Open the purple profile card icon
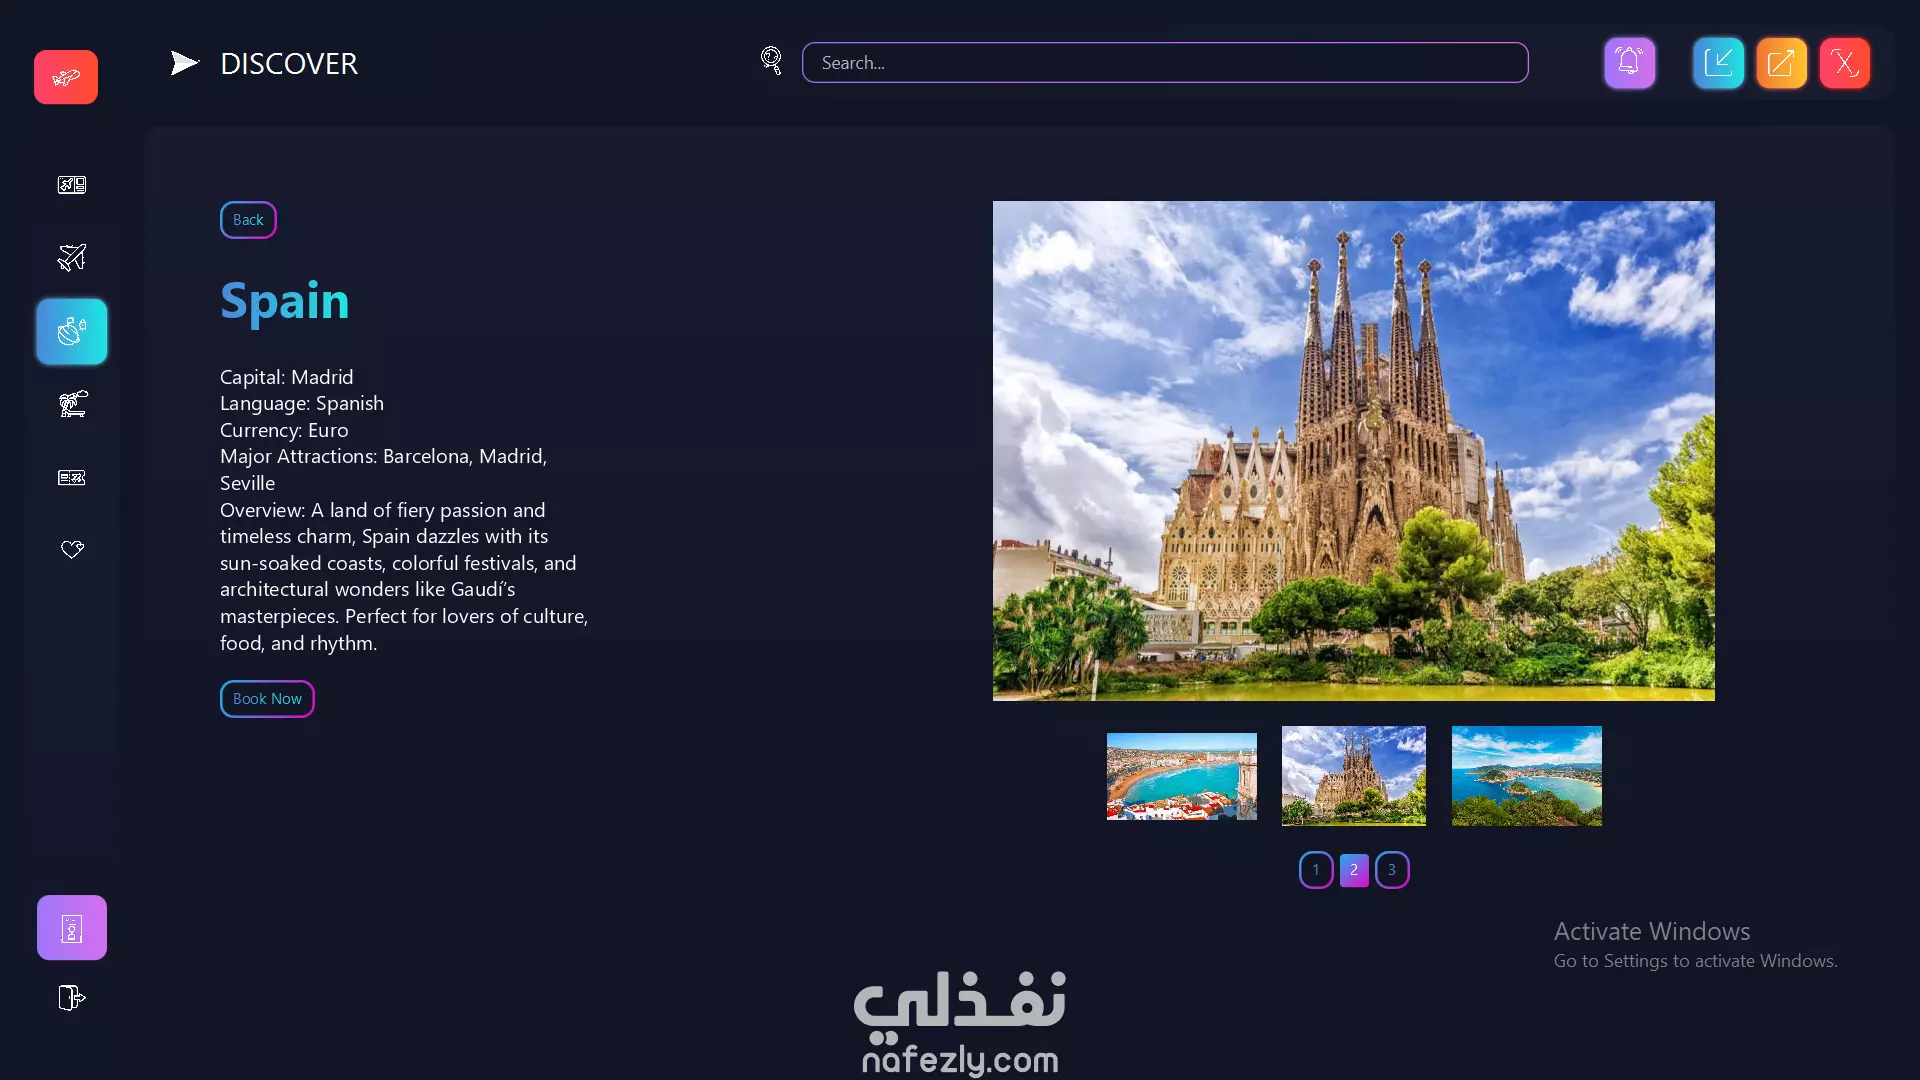Image resolution: width=1920 pixels, height=1080 pixels. pyautogui.click(x=71, y=928)
